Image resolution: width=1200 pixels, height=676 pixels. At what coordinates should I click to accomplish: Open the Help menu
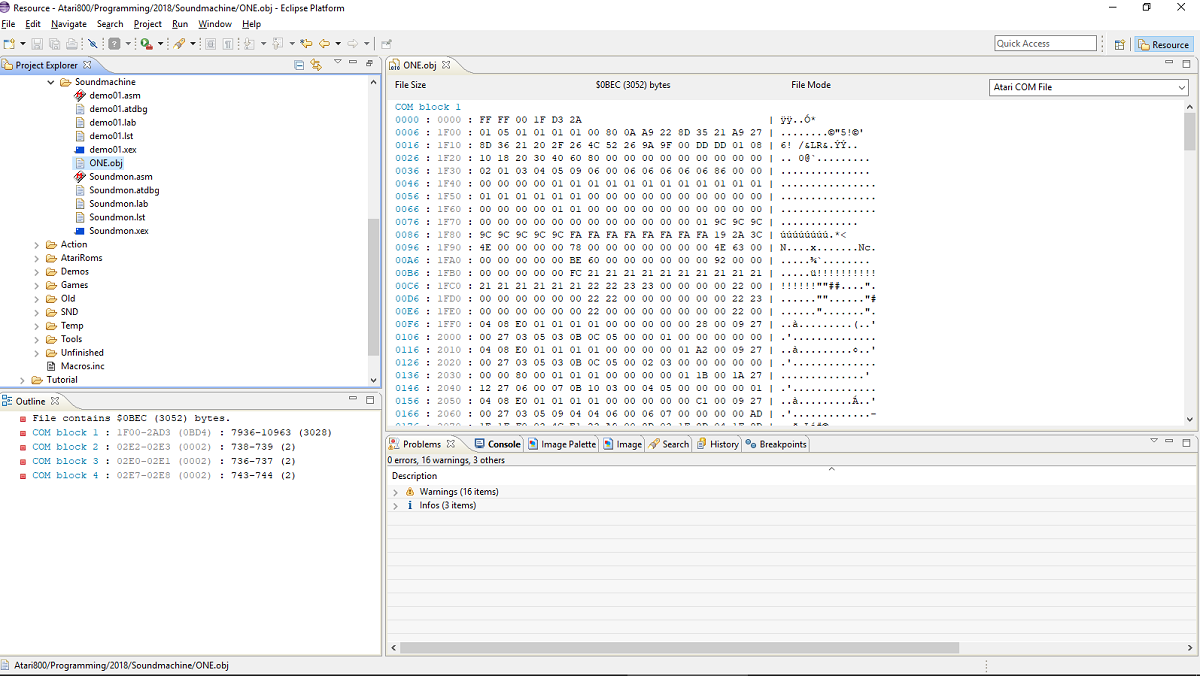(x=252, y=24)
